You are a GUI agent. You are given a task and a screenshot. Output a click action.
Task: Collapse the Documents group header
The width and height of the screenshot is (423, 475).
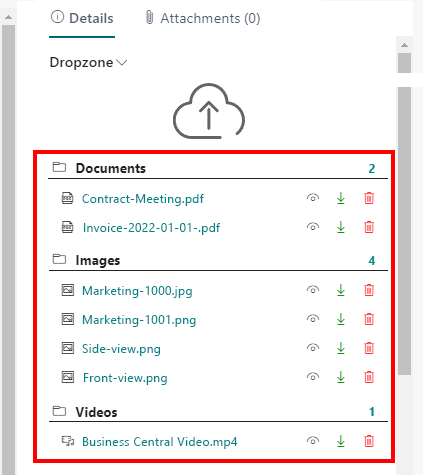pyautogui.click(x=218, y=168)
